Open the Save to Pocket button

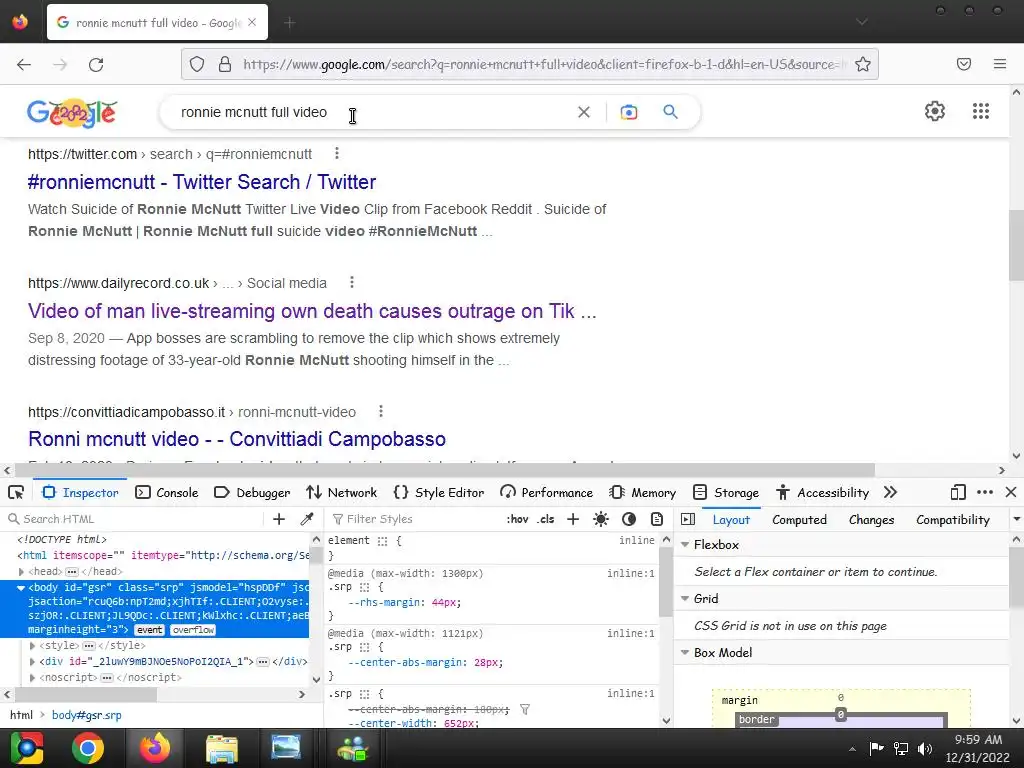(963, 64)
